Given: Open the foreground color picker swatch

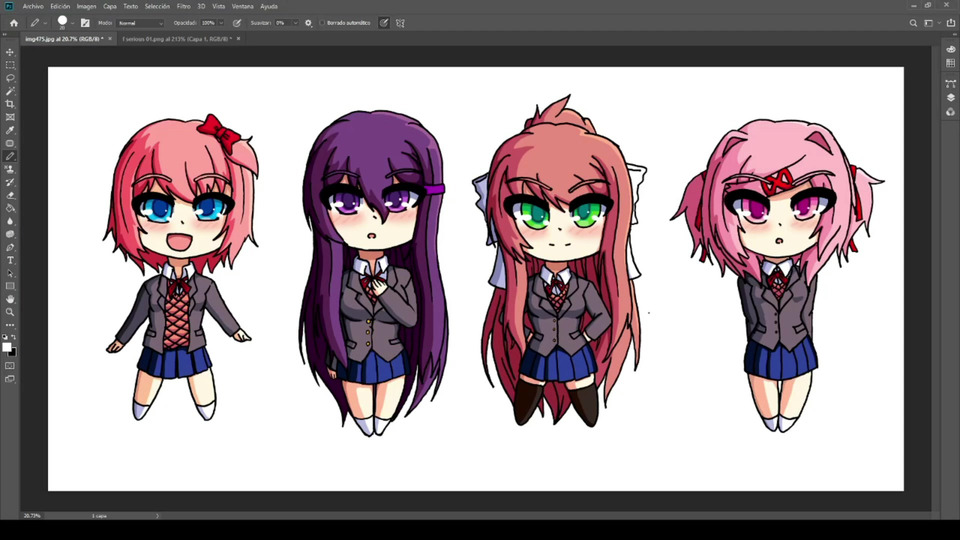Looking at the screenshot, I should point(6,347).
